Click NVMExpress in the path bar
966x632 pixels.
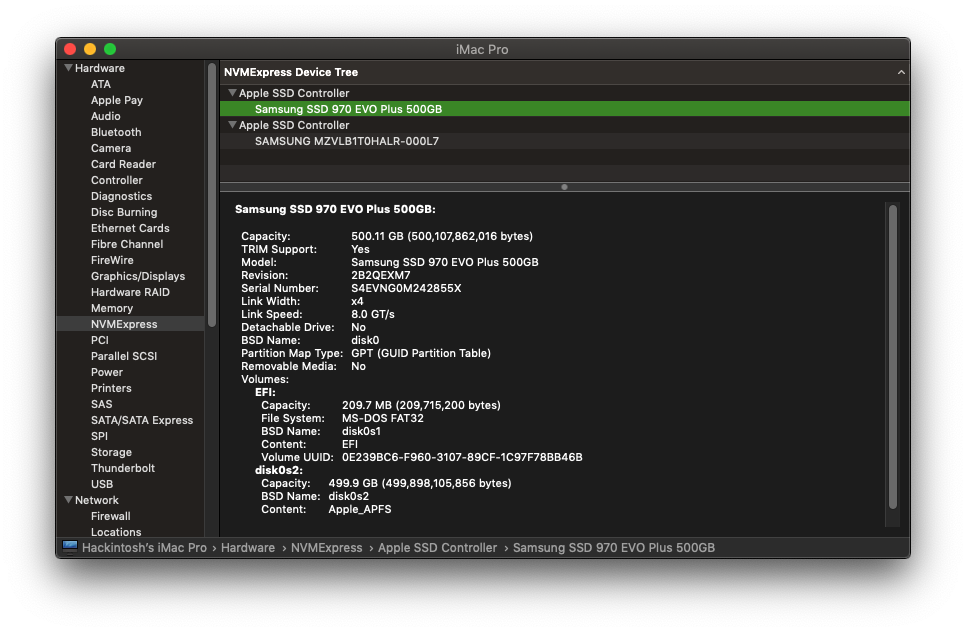(327, 548)
